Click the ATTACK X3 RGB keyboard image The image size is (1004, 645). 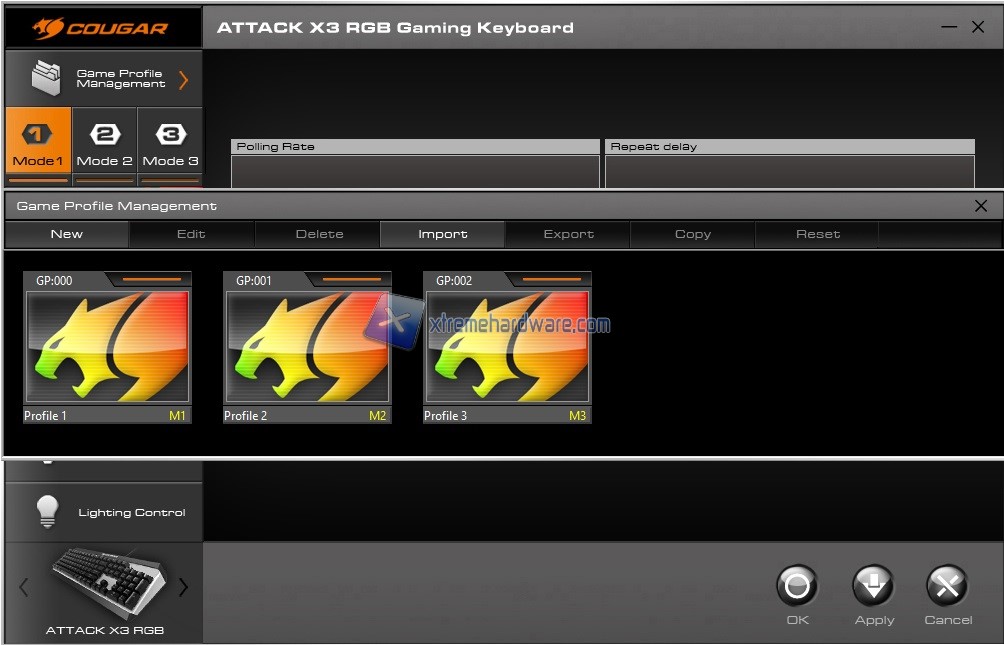105,582
